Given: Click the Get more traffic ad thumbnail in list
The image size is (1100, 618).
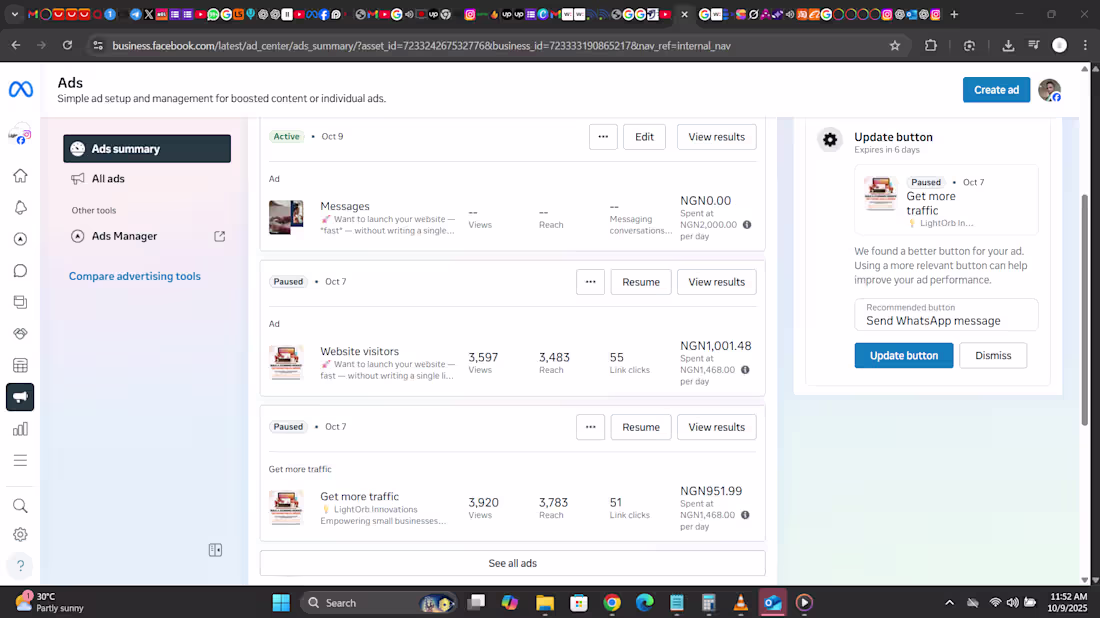Looking at the screenshot, I should pos(286,508).
